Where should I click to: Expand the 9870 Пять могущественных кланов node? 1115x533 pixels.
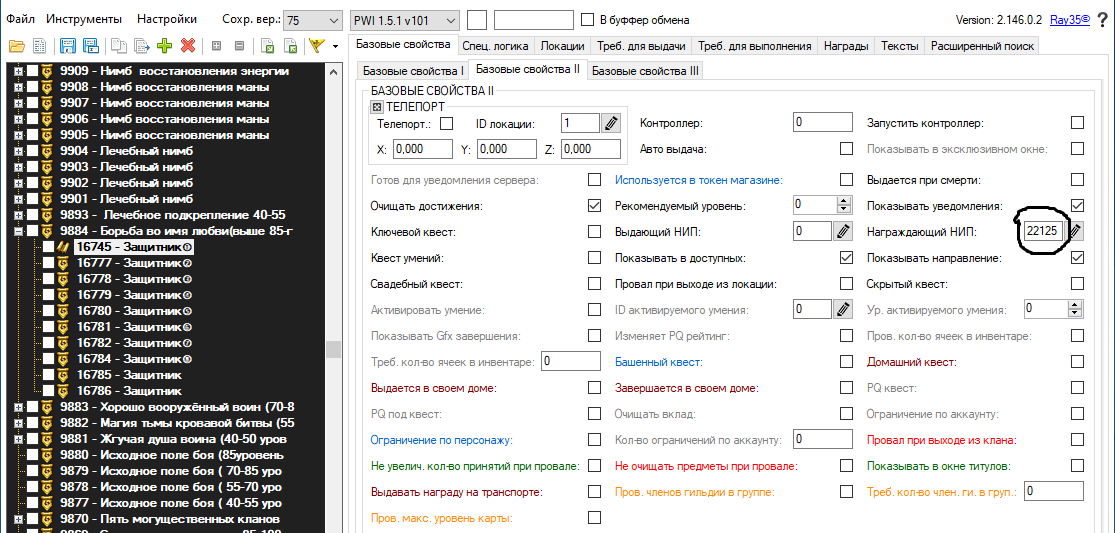click(17, 519)
